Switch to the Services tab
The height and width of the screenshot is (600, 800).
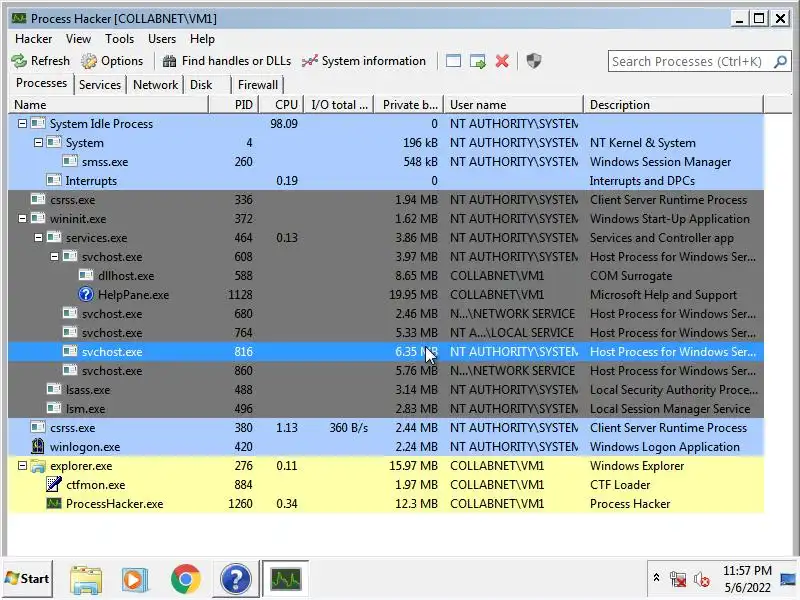click(x=100, y=85)
